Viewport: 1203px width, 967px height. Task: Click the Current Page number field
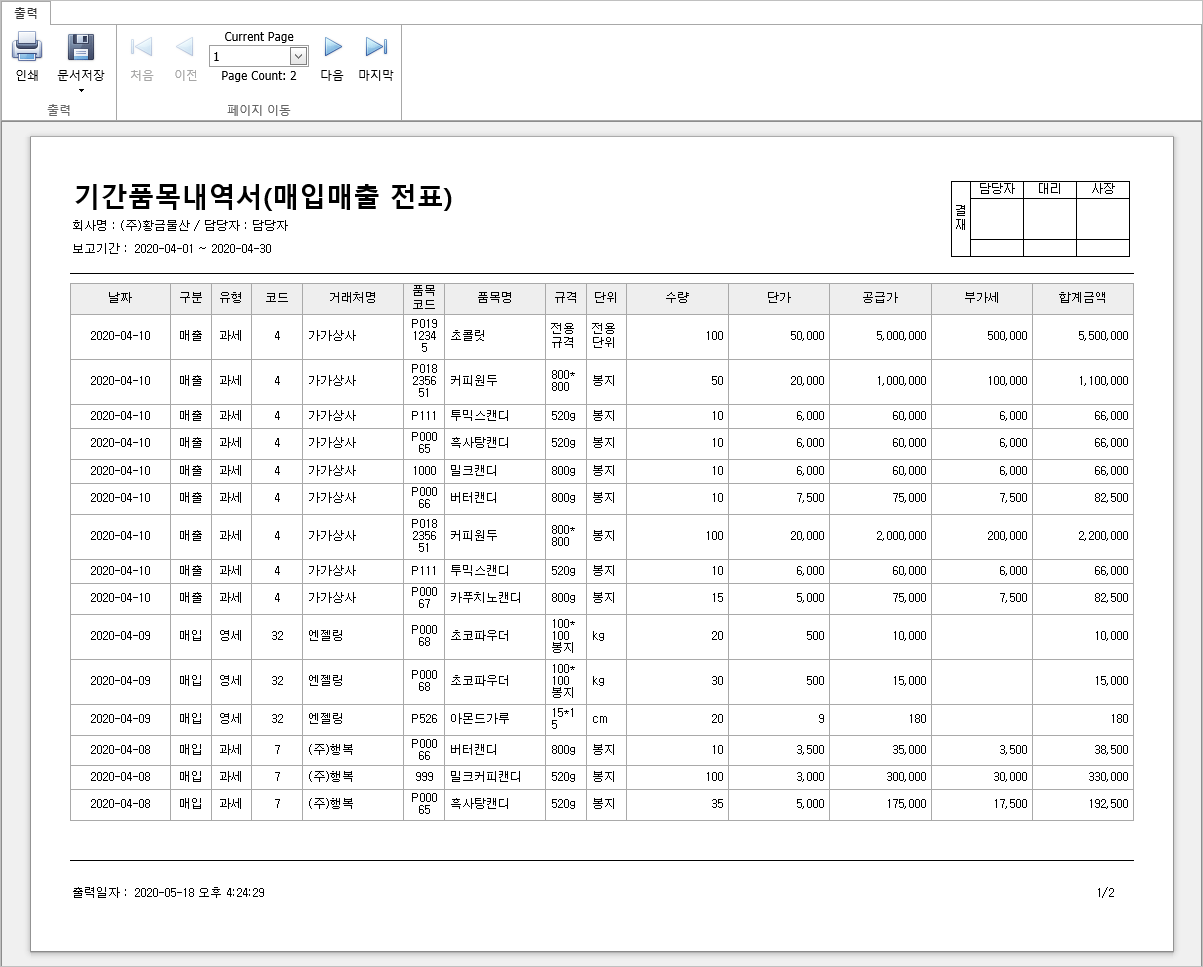tap(249, 57)
